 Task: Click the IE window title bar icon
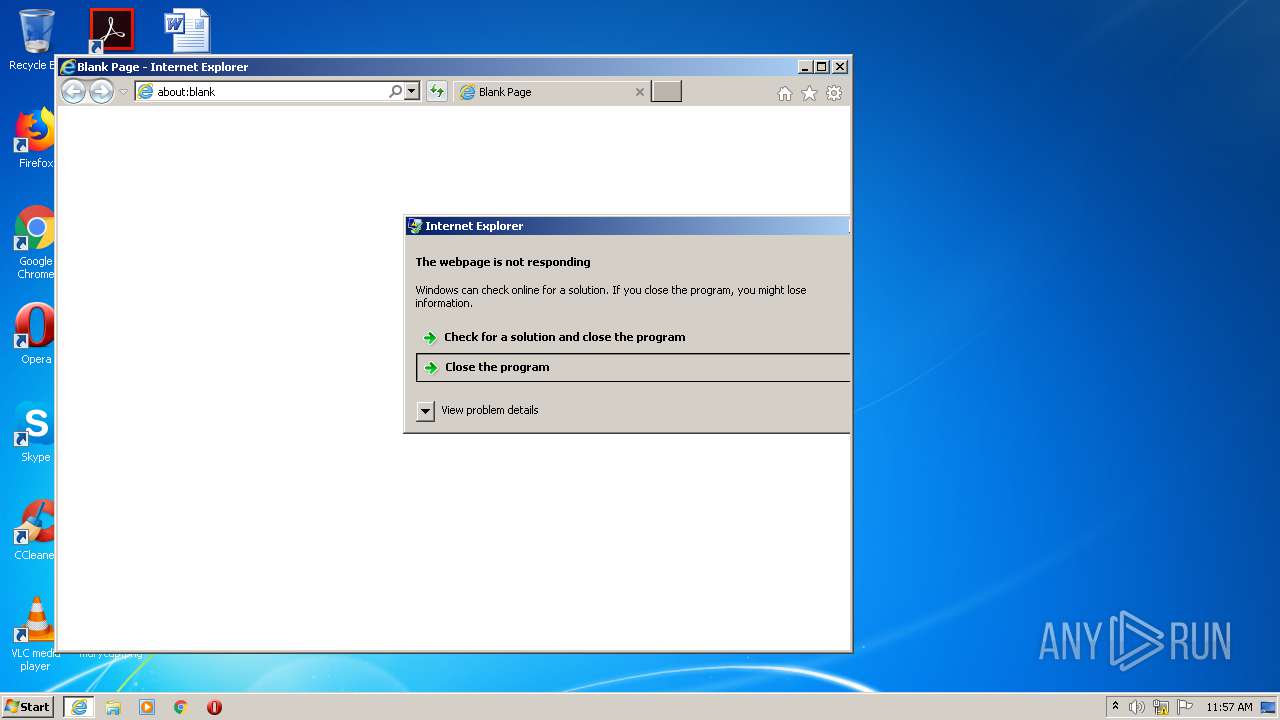click(x=68, y=67)
